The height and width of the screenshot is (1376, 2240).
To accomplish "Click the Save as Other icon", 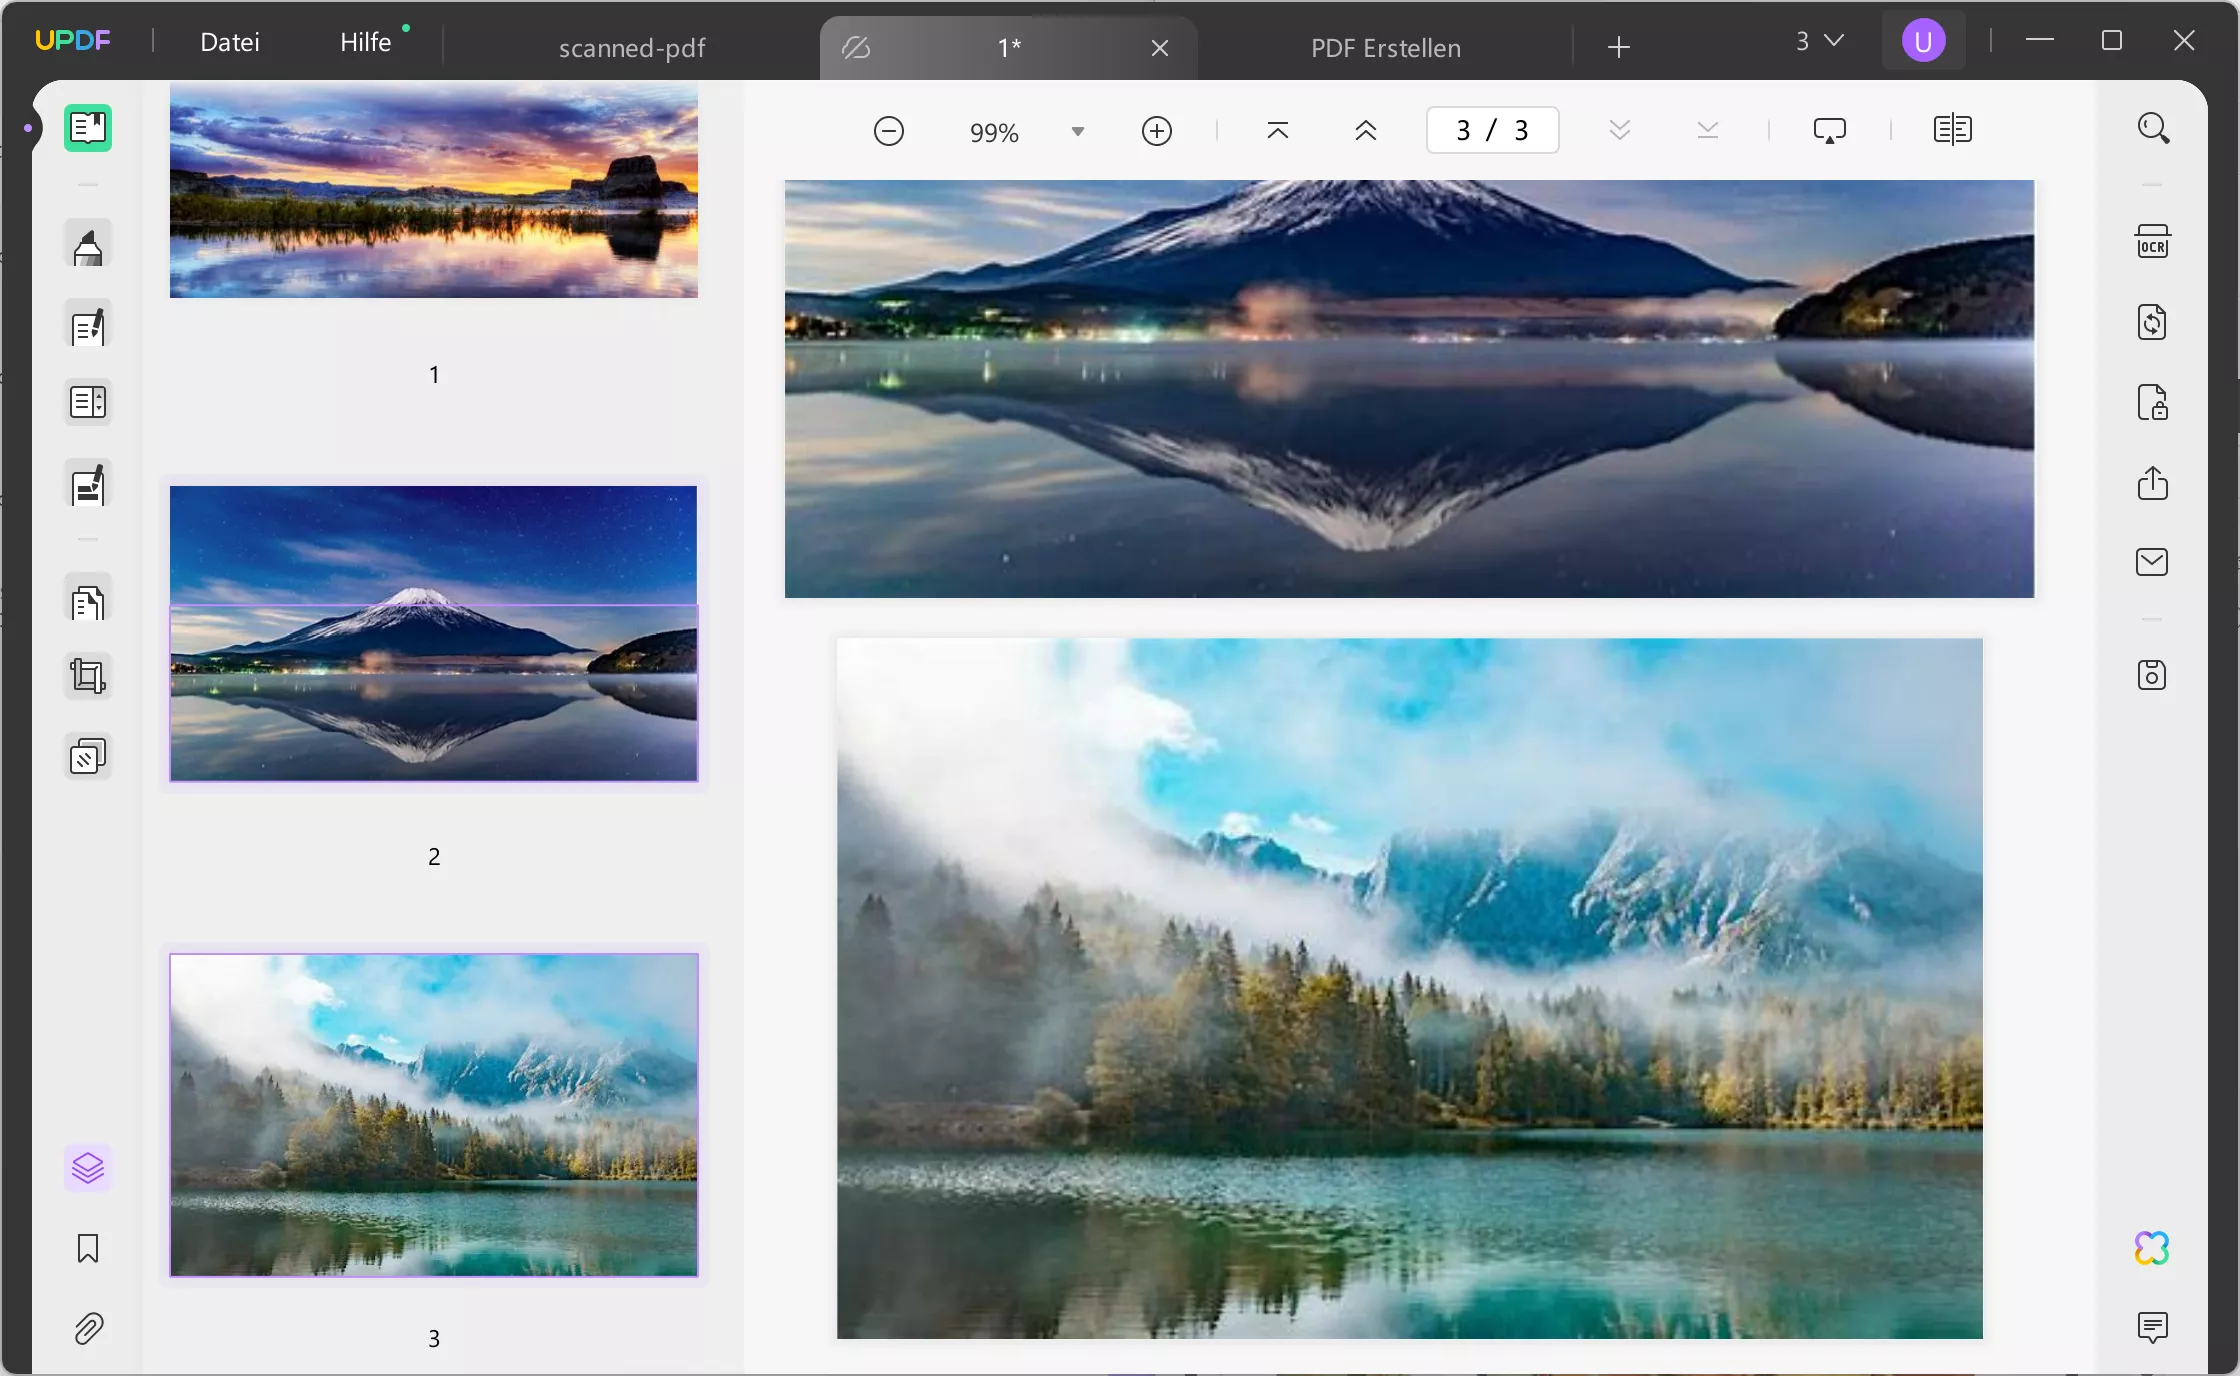I will 2152,675.
